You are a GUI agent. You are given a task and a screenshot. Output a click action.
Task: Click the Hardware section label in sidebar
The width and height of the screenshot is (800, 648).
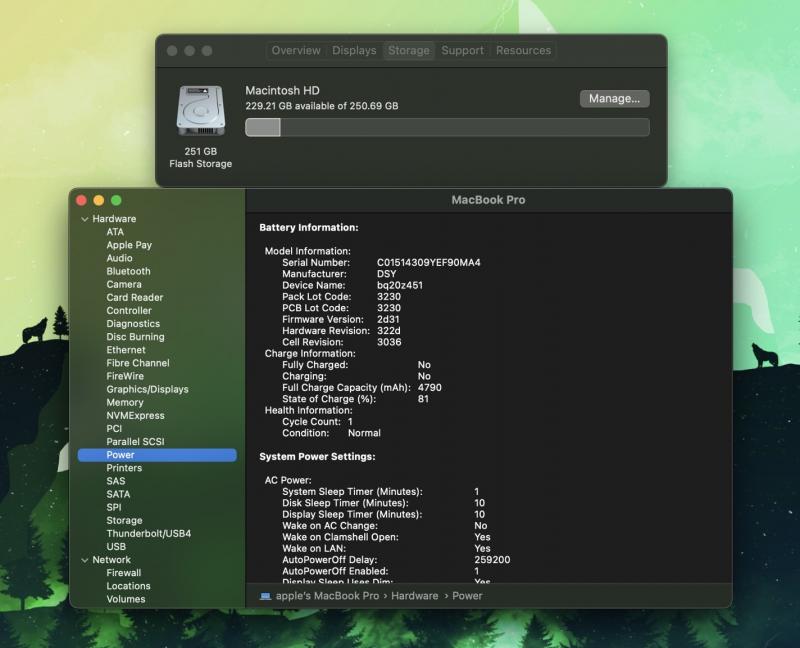coord(114,219)
